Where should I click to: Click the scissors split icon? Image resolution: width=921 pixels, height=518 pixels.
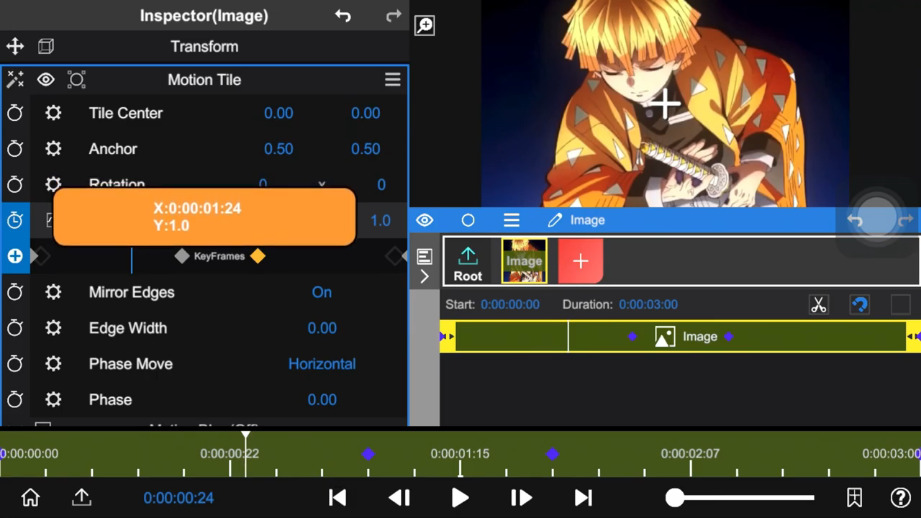[x=818, y=304]
